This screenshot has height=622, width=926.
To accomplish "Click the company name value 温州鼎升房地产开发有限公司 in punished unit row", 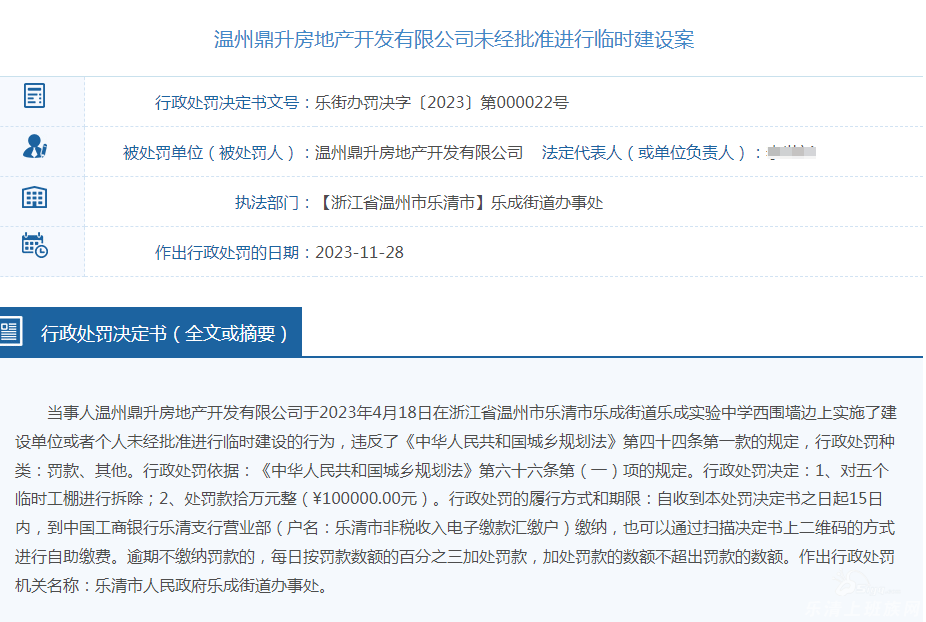I will coord(419,153).
